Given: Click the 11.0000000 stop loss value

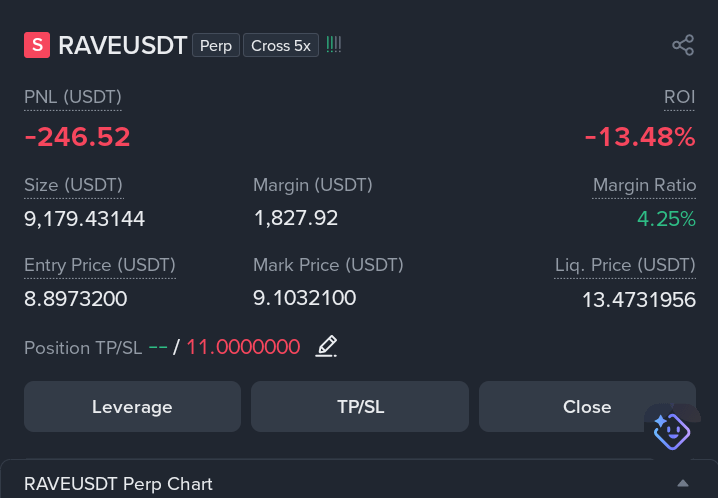Looking at the screenshot, I should (x=243, y=346).
